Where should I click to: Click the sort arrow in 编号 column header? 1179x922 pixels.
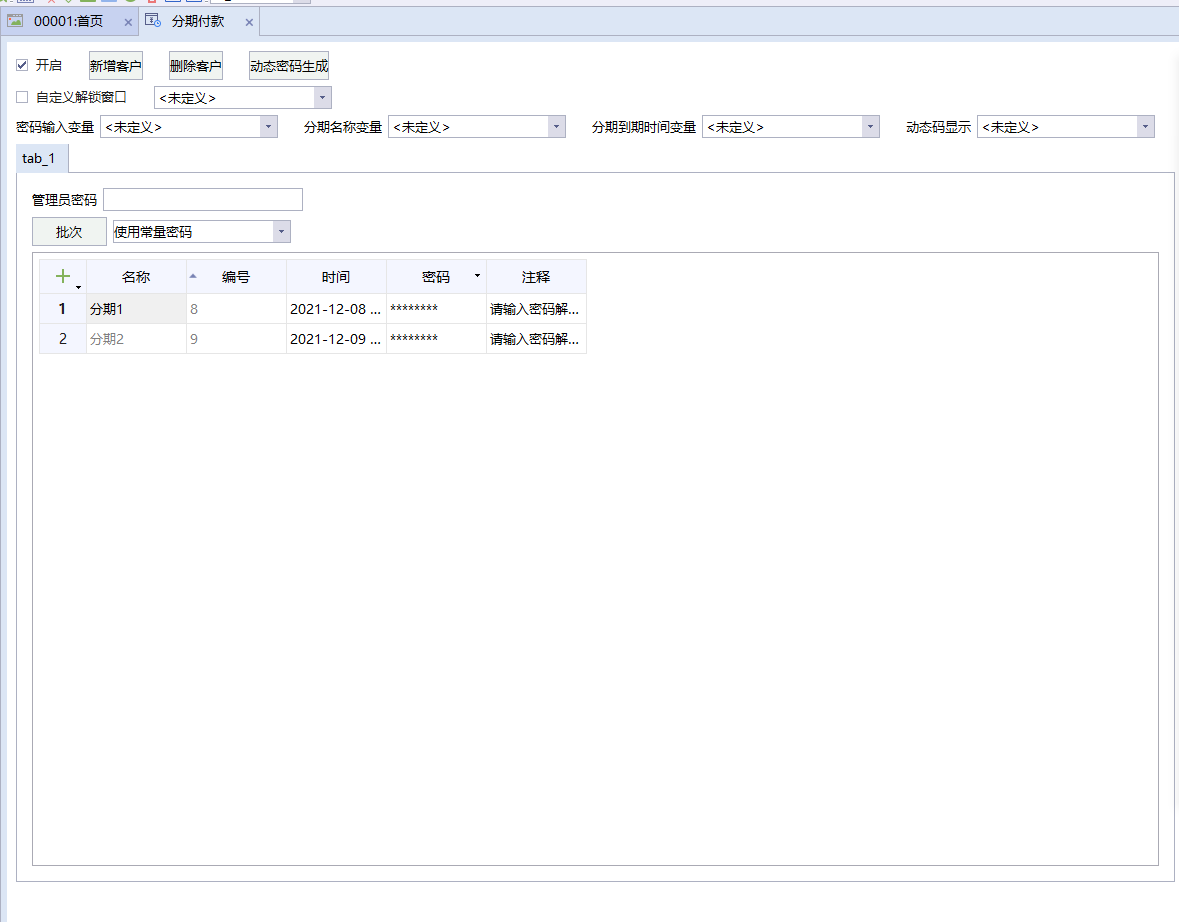click(x=193, y=277)
